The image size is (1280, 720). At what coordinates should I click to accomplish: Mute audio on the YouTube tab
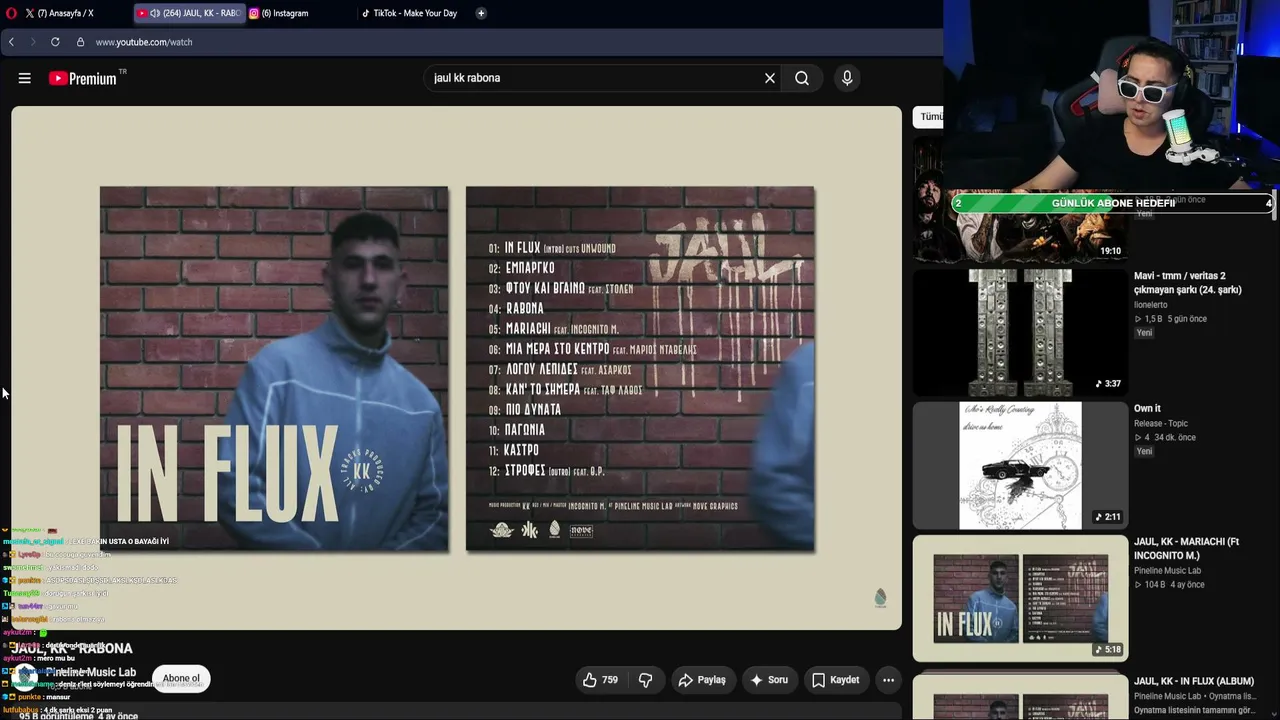tap(155, 13)
